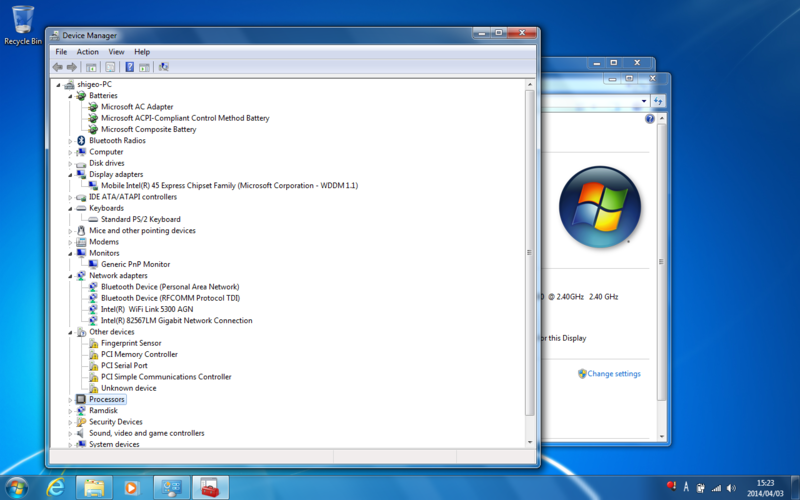Click the refresh button in the background window

coord(658,101)
